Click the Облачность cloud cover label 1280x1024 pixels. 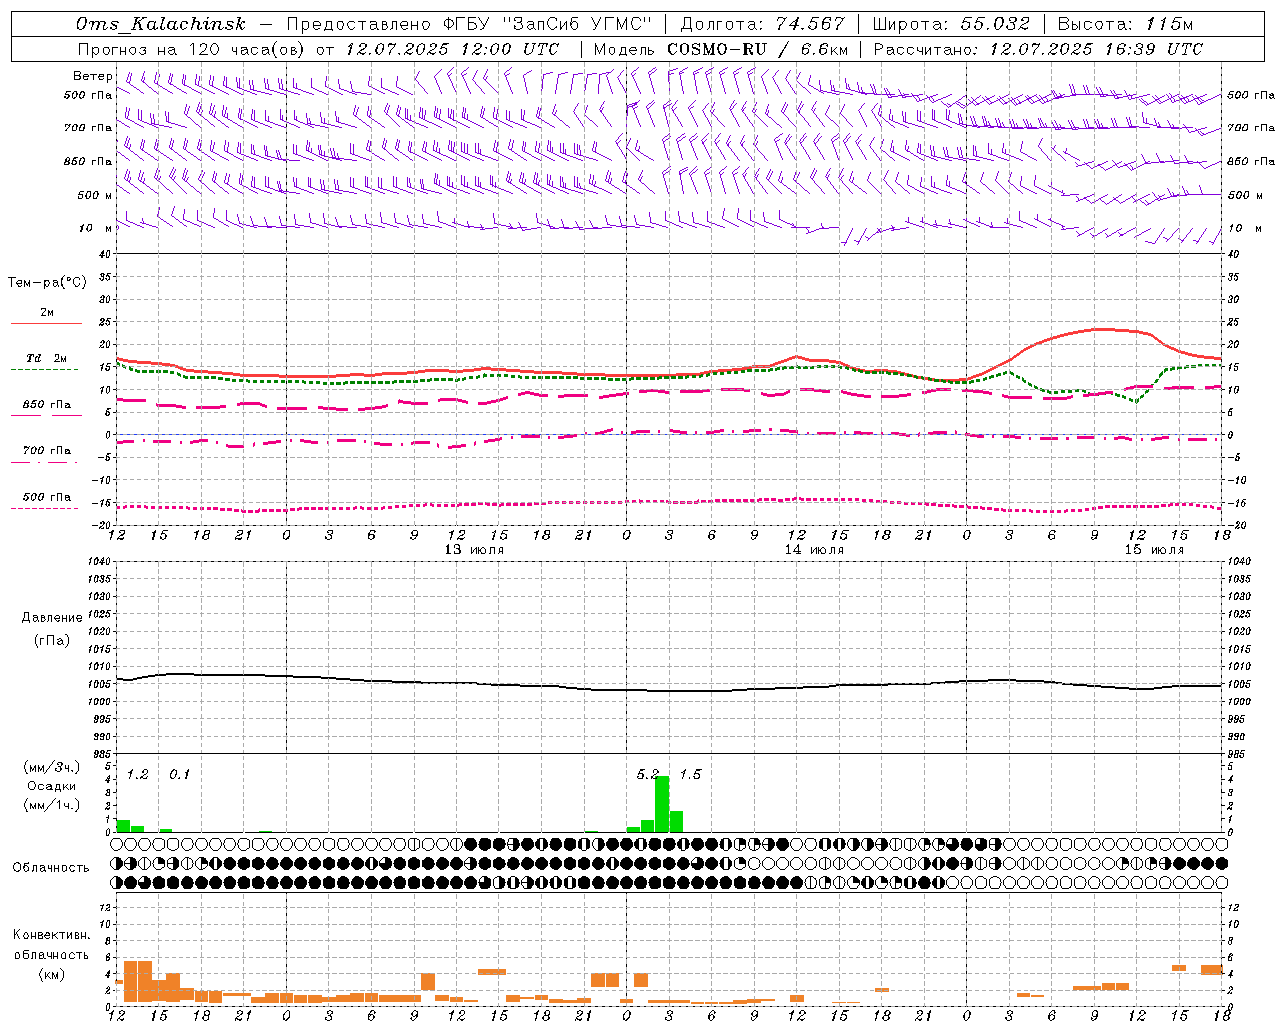(51, 868)
